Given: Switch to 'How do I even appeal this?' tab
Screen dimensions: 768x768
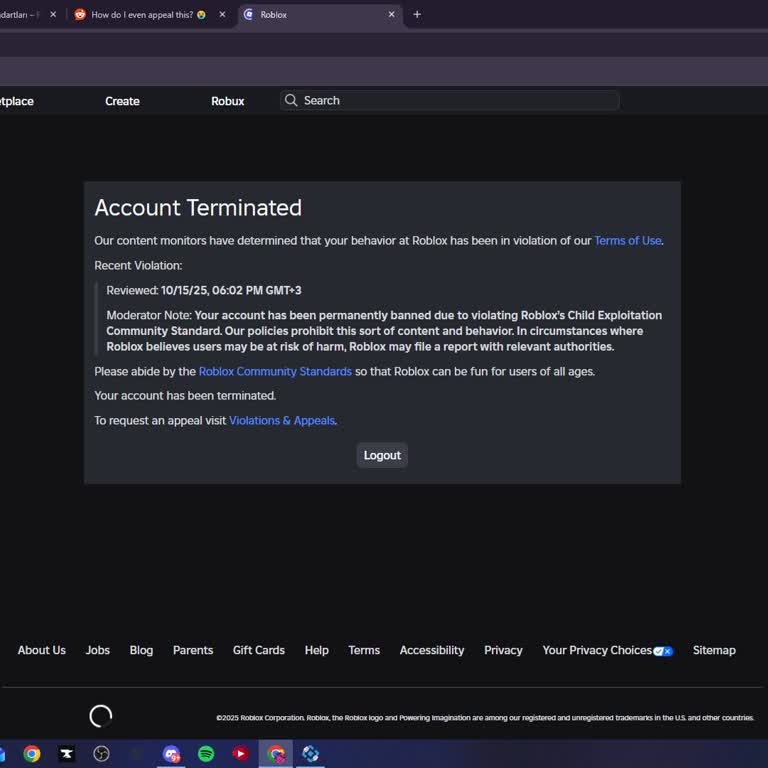Looking at the screenshot, I should (x=148, y=15).
